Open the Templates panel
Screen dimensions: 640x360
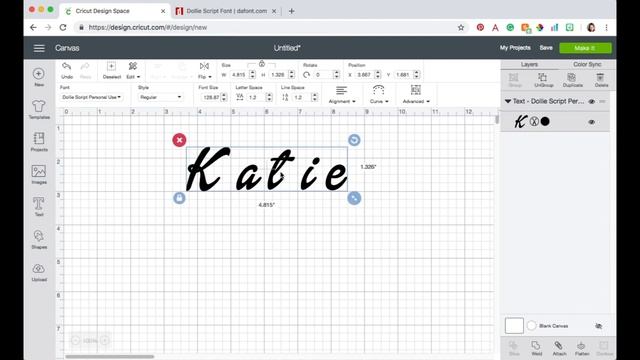pos(39,106)
